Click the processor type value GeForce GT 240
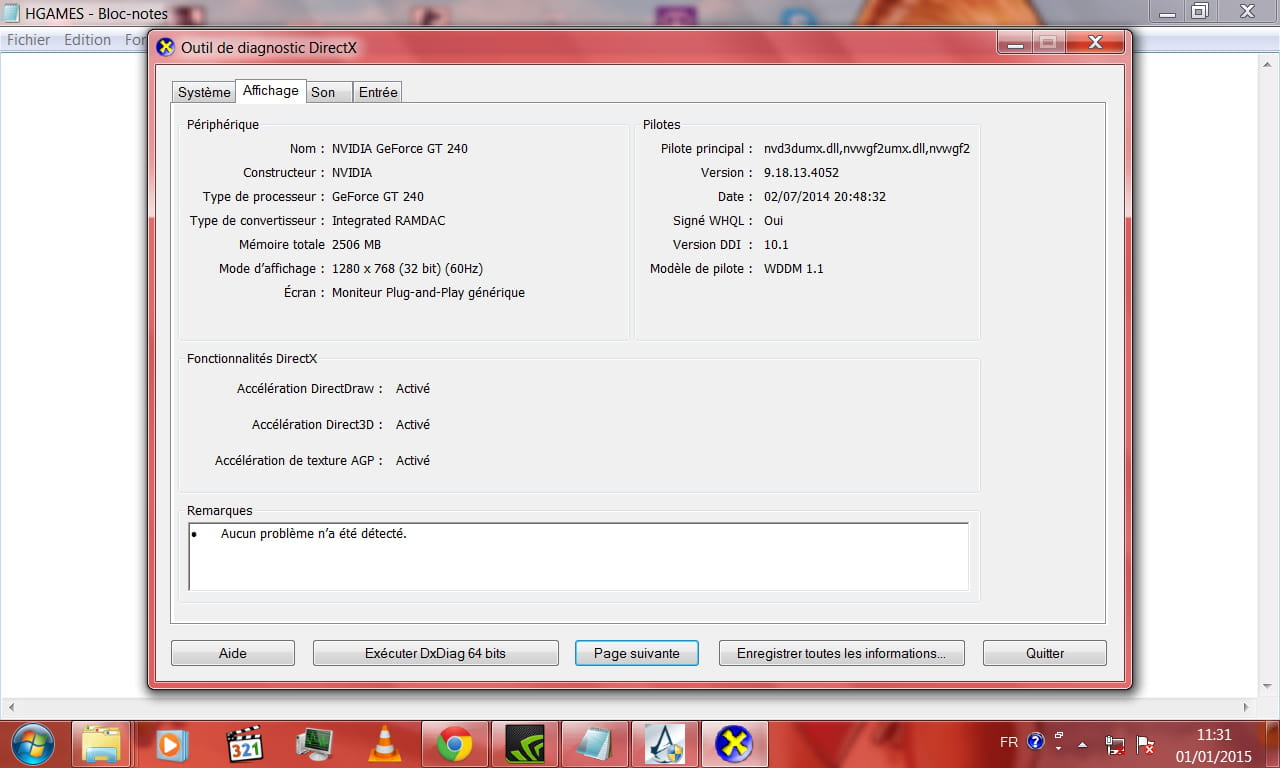The image size is (1280, 768). tap(378, 196)
